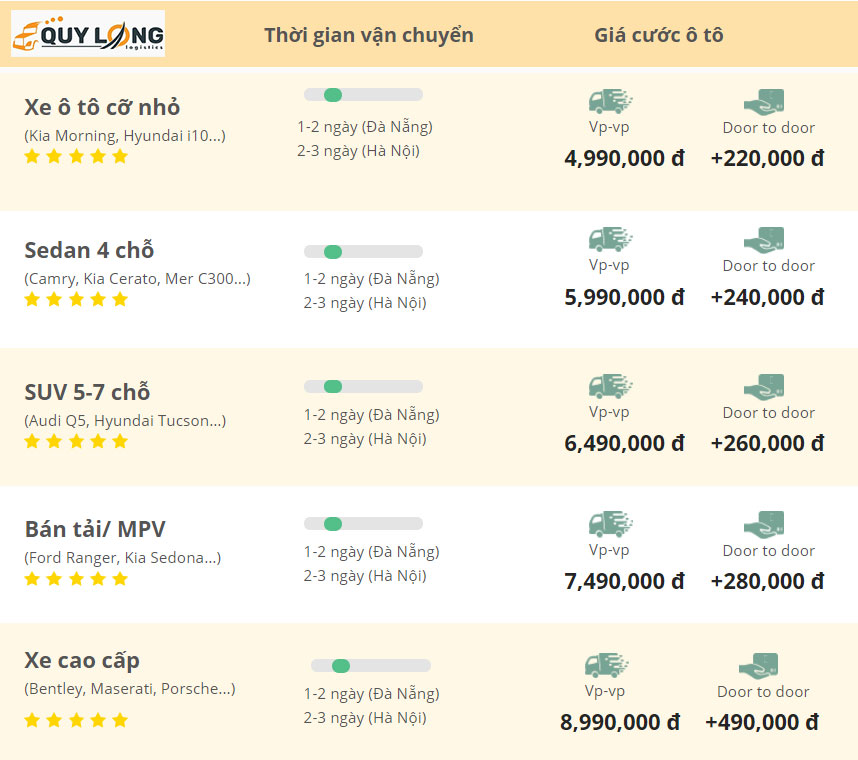858x760 pixels.
Task: Click the shipping time slider for Xe cao cấp
Action: 370,666
